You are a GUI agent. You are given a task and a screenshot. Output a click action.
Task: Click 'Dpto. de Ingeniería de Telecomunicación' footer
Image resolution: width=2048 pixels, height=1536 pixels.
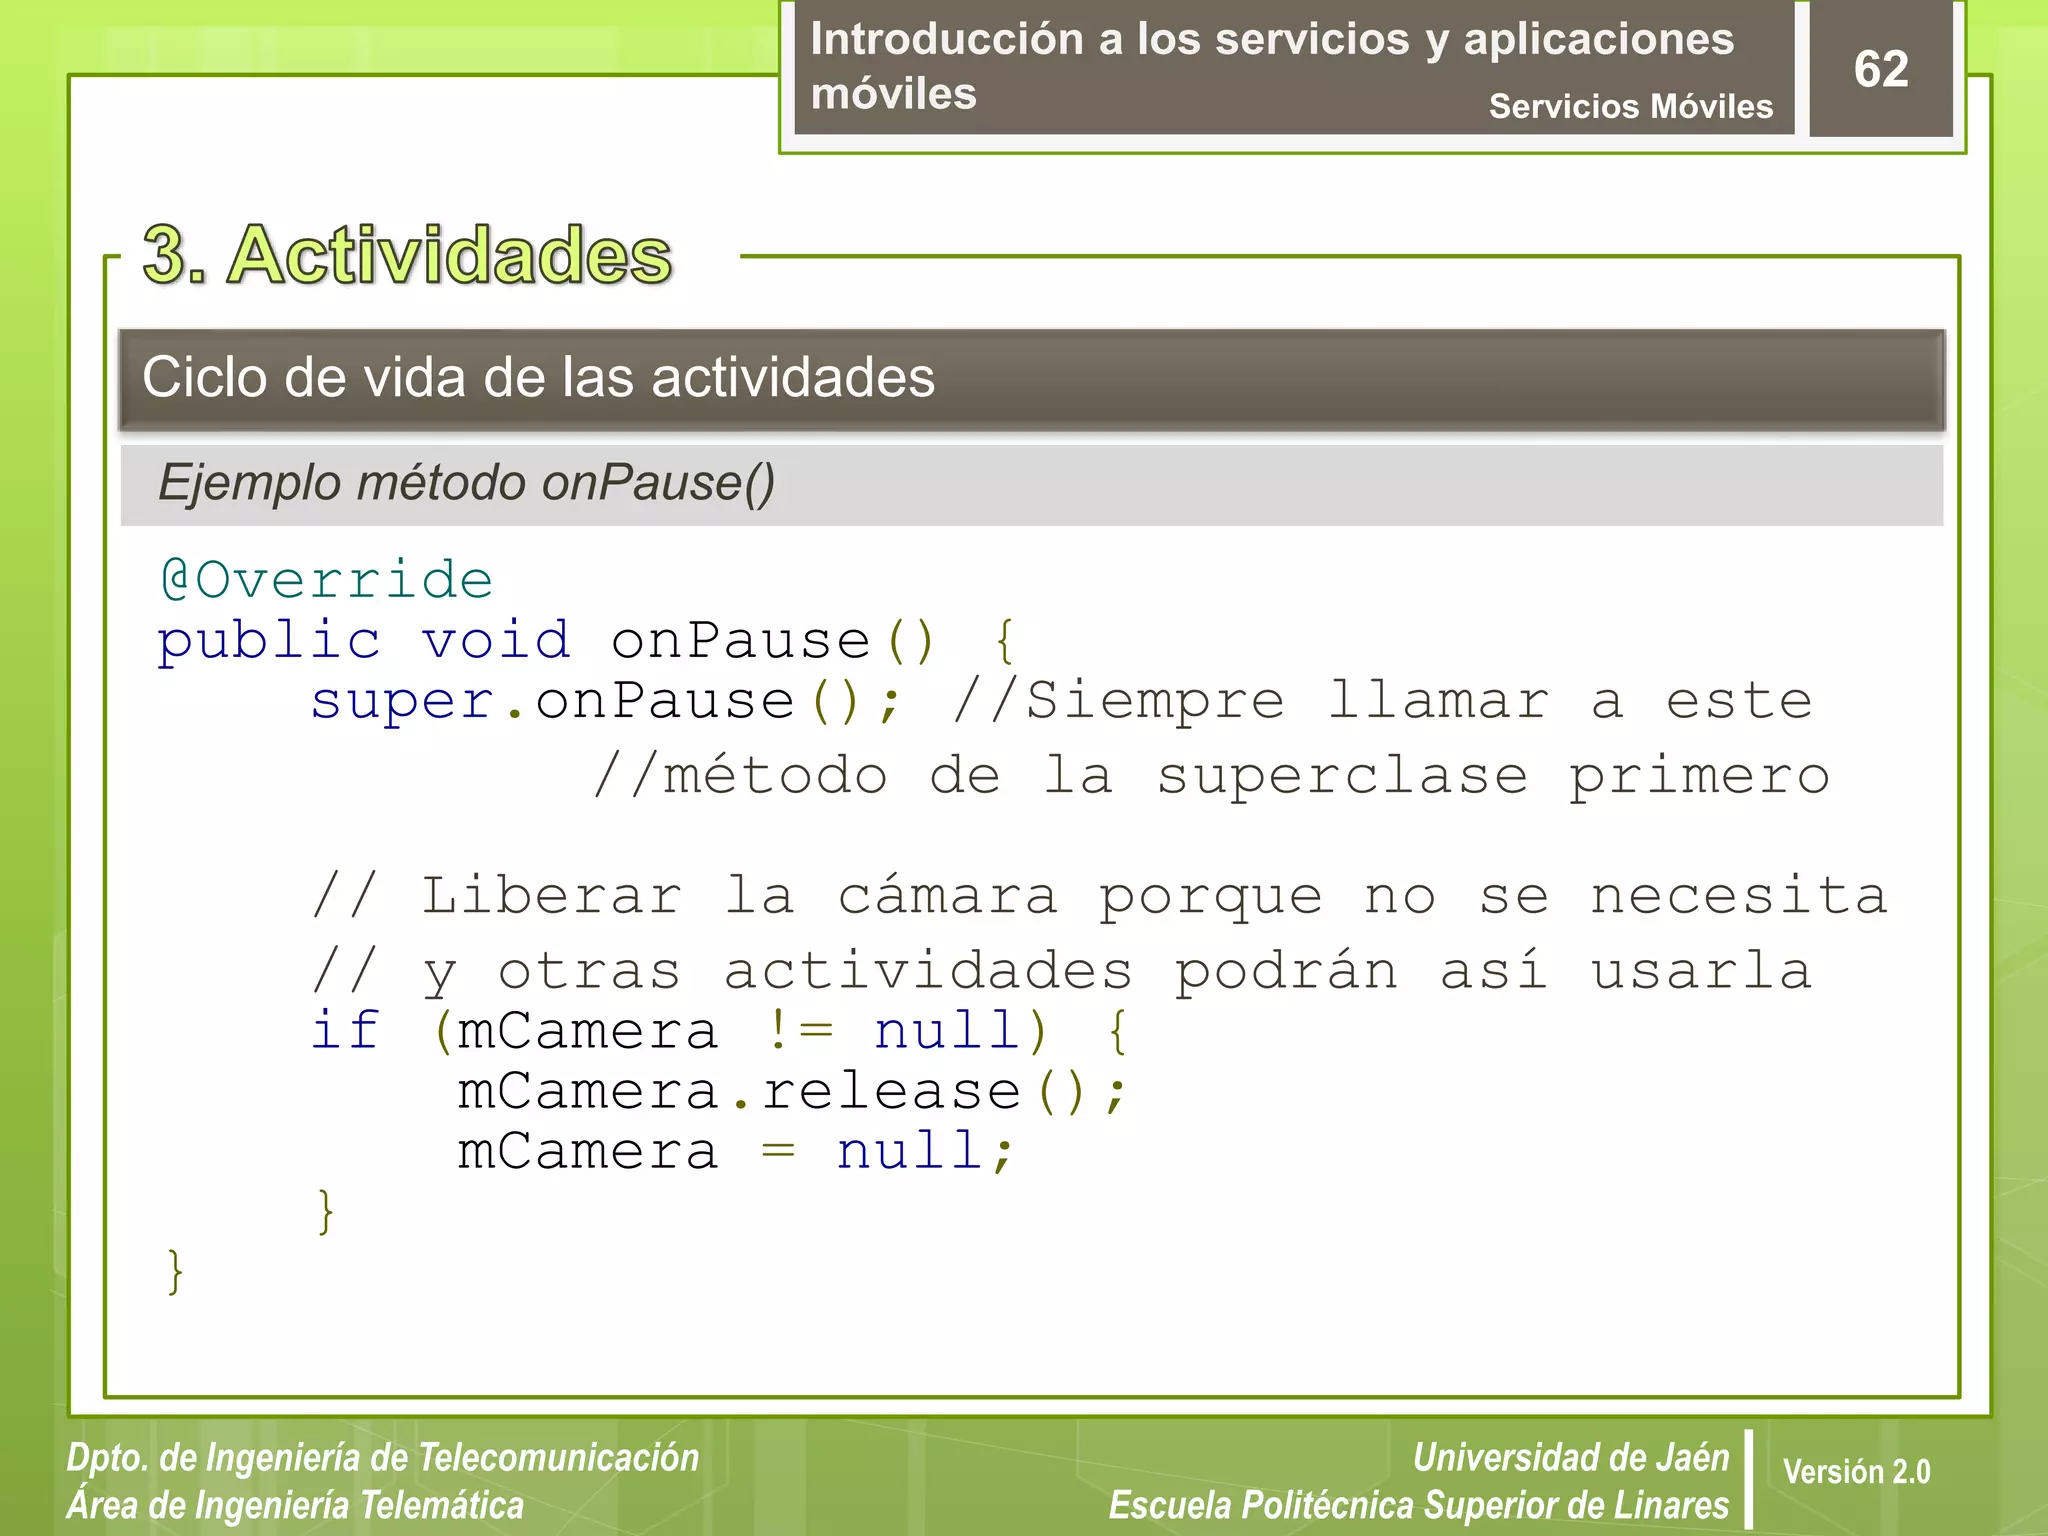383,1458
